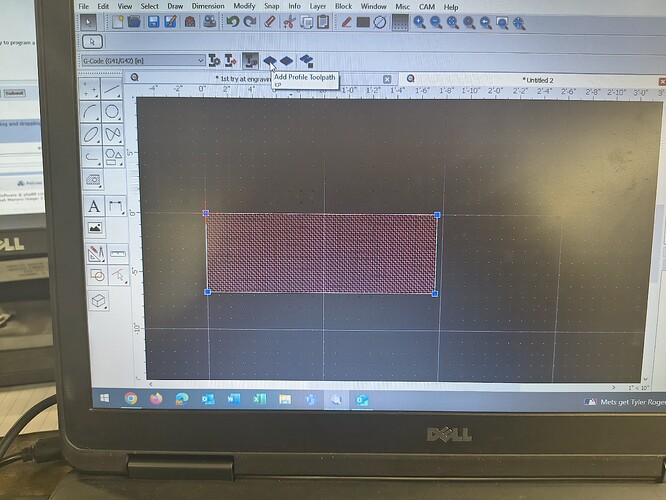This screenshot has height=500, width=666.
Task: Select the point drawing tool
Action: (x=90, y=89)
